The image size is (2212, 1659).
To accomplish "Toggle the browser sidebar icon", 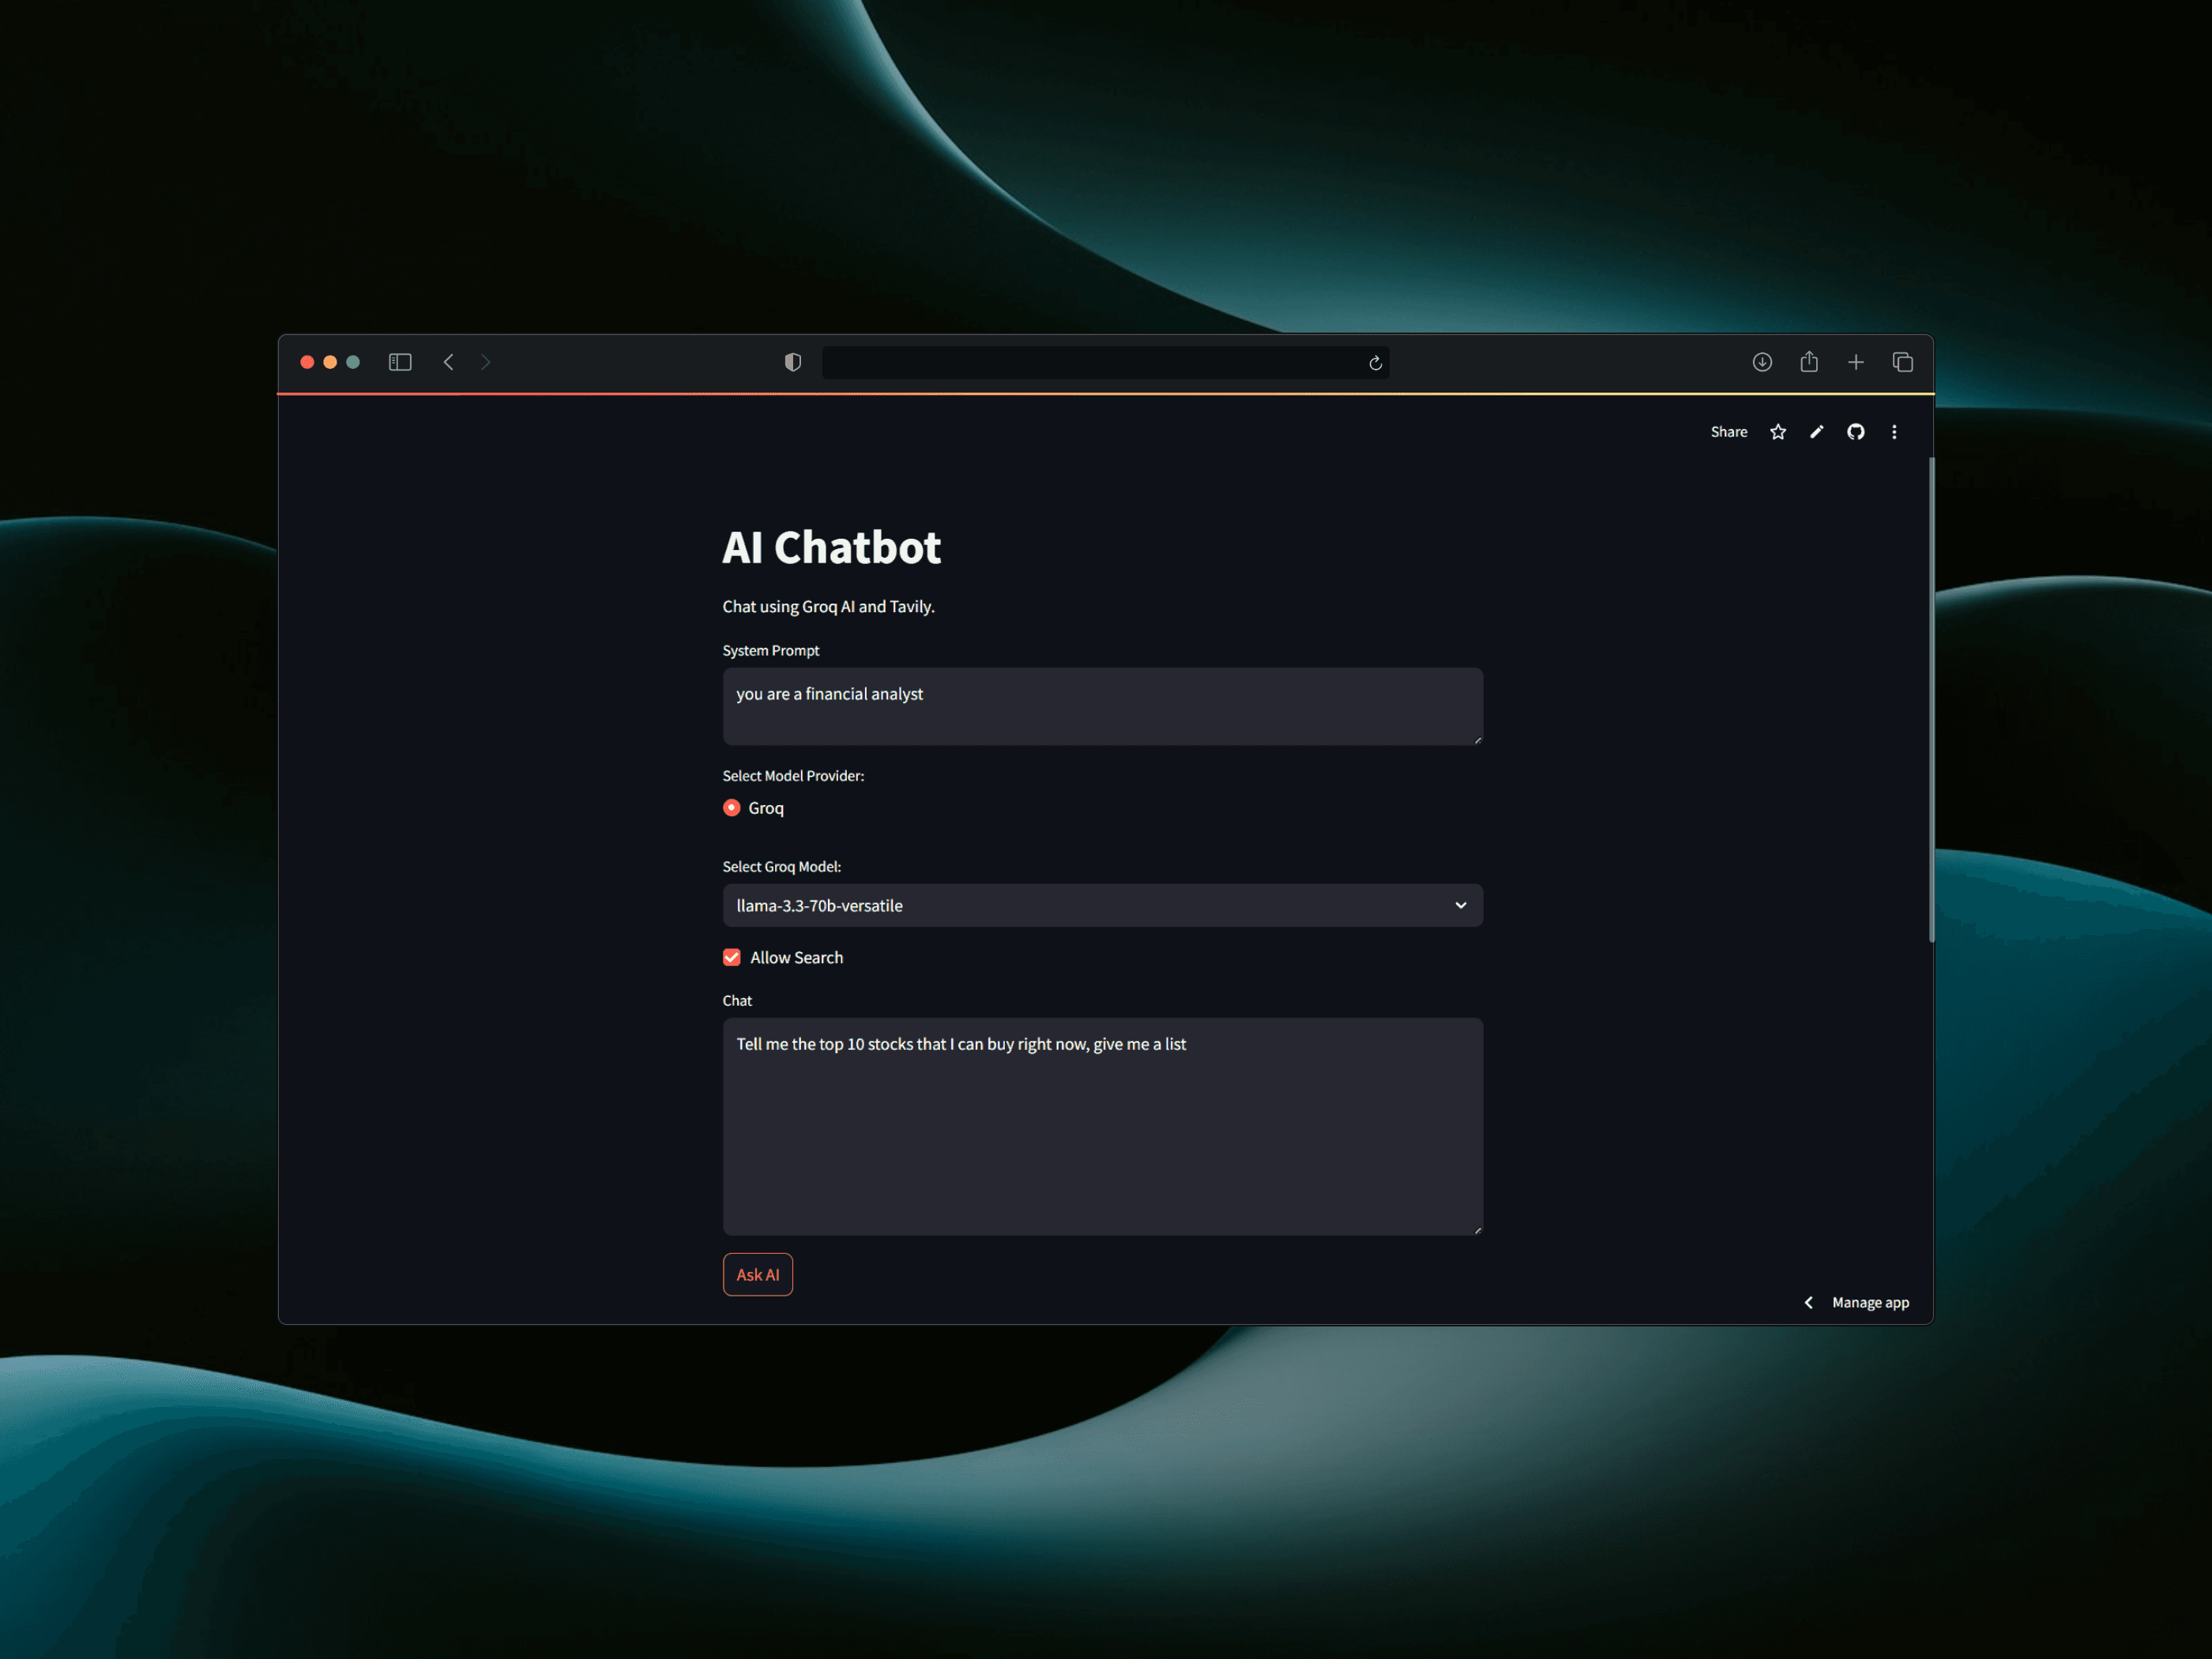I will 400,362.
